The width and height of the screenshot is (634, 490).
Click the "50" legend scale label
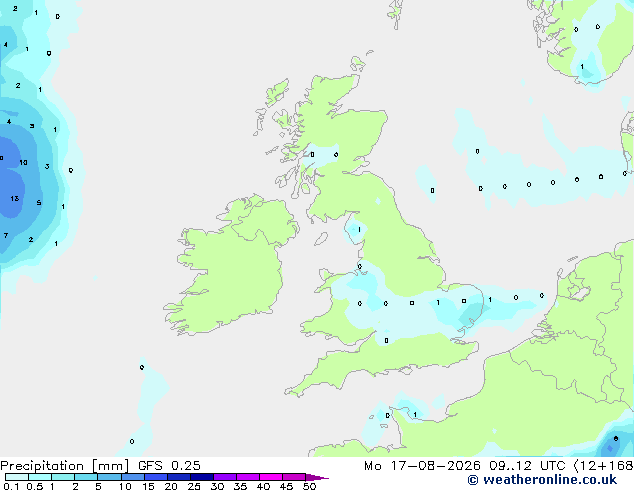(x=309, y=486)
